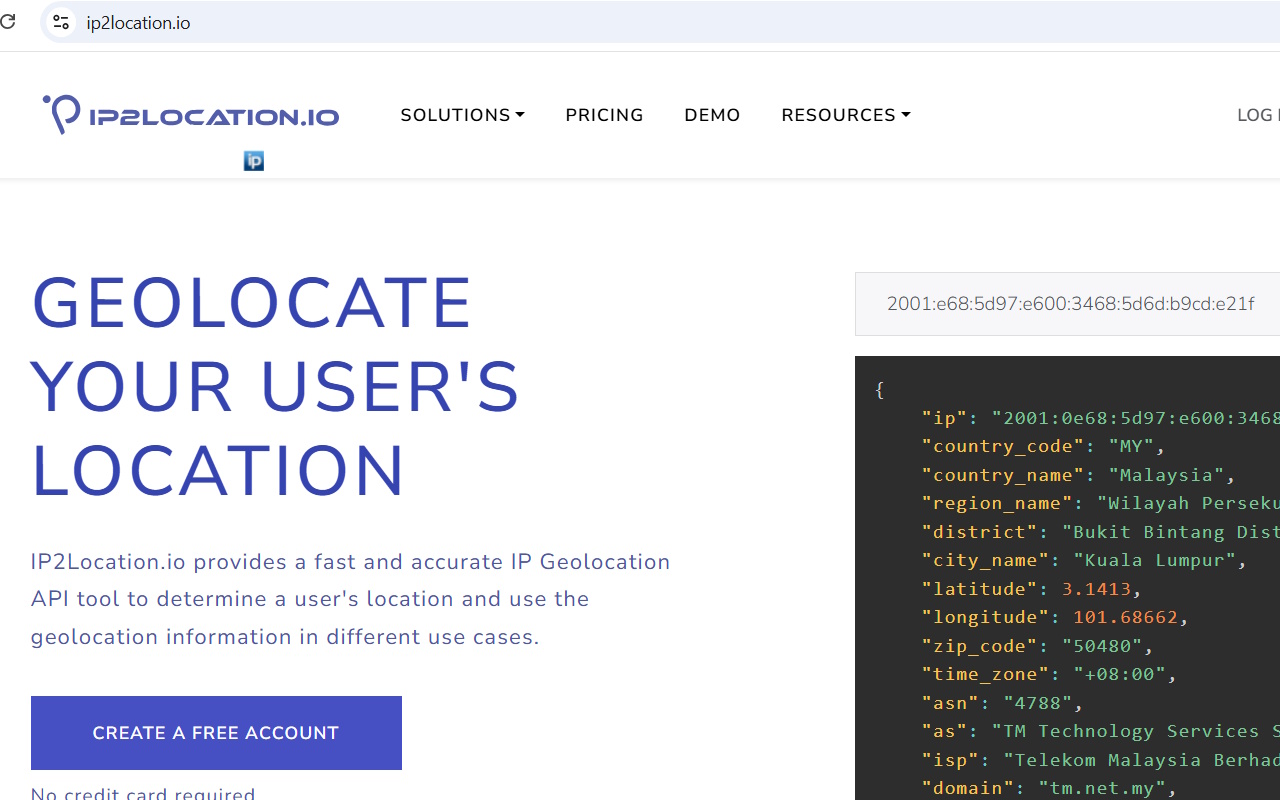The height and width of the screenshot is (800, 1280).
Task: Open the DEMO menu item
Action: (x=712, y=115)
